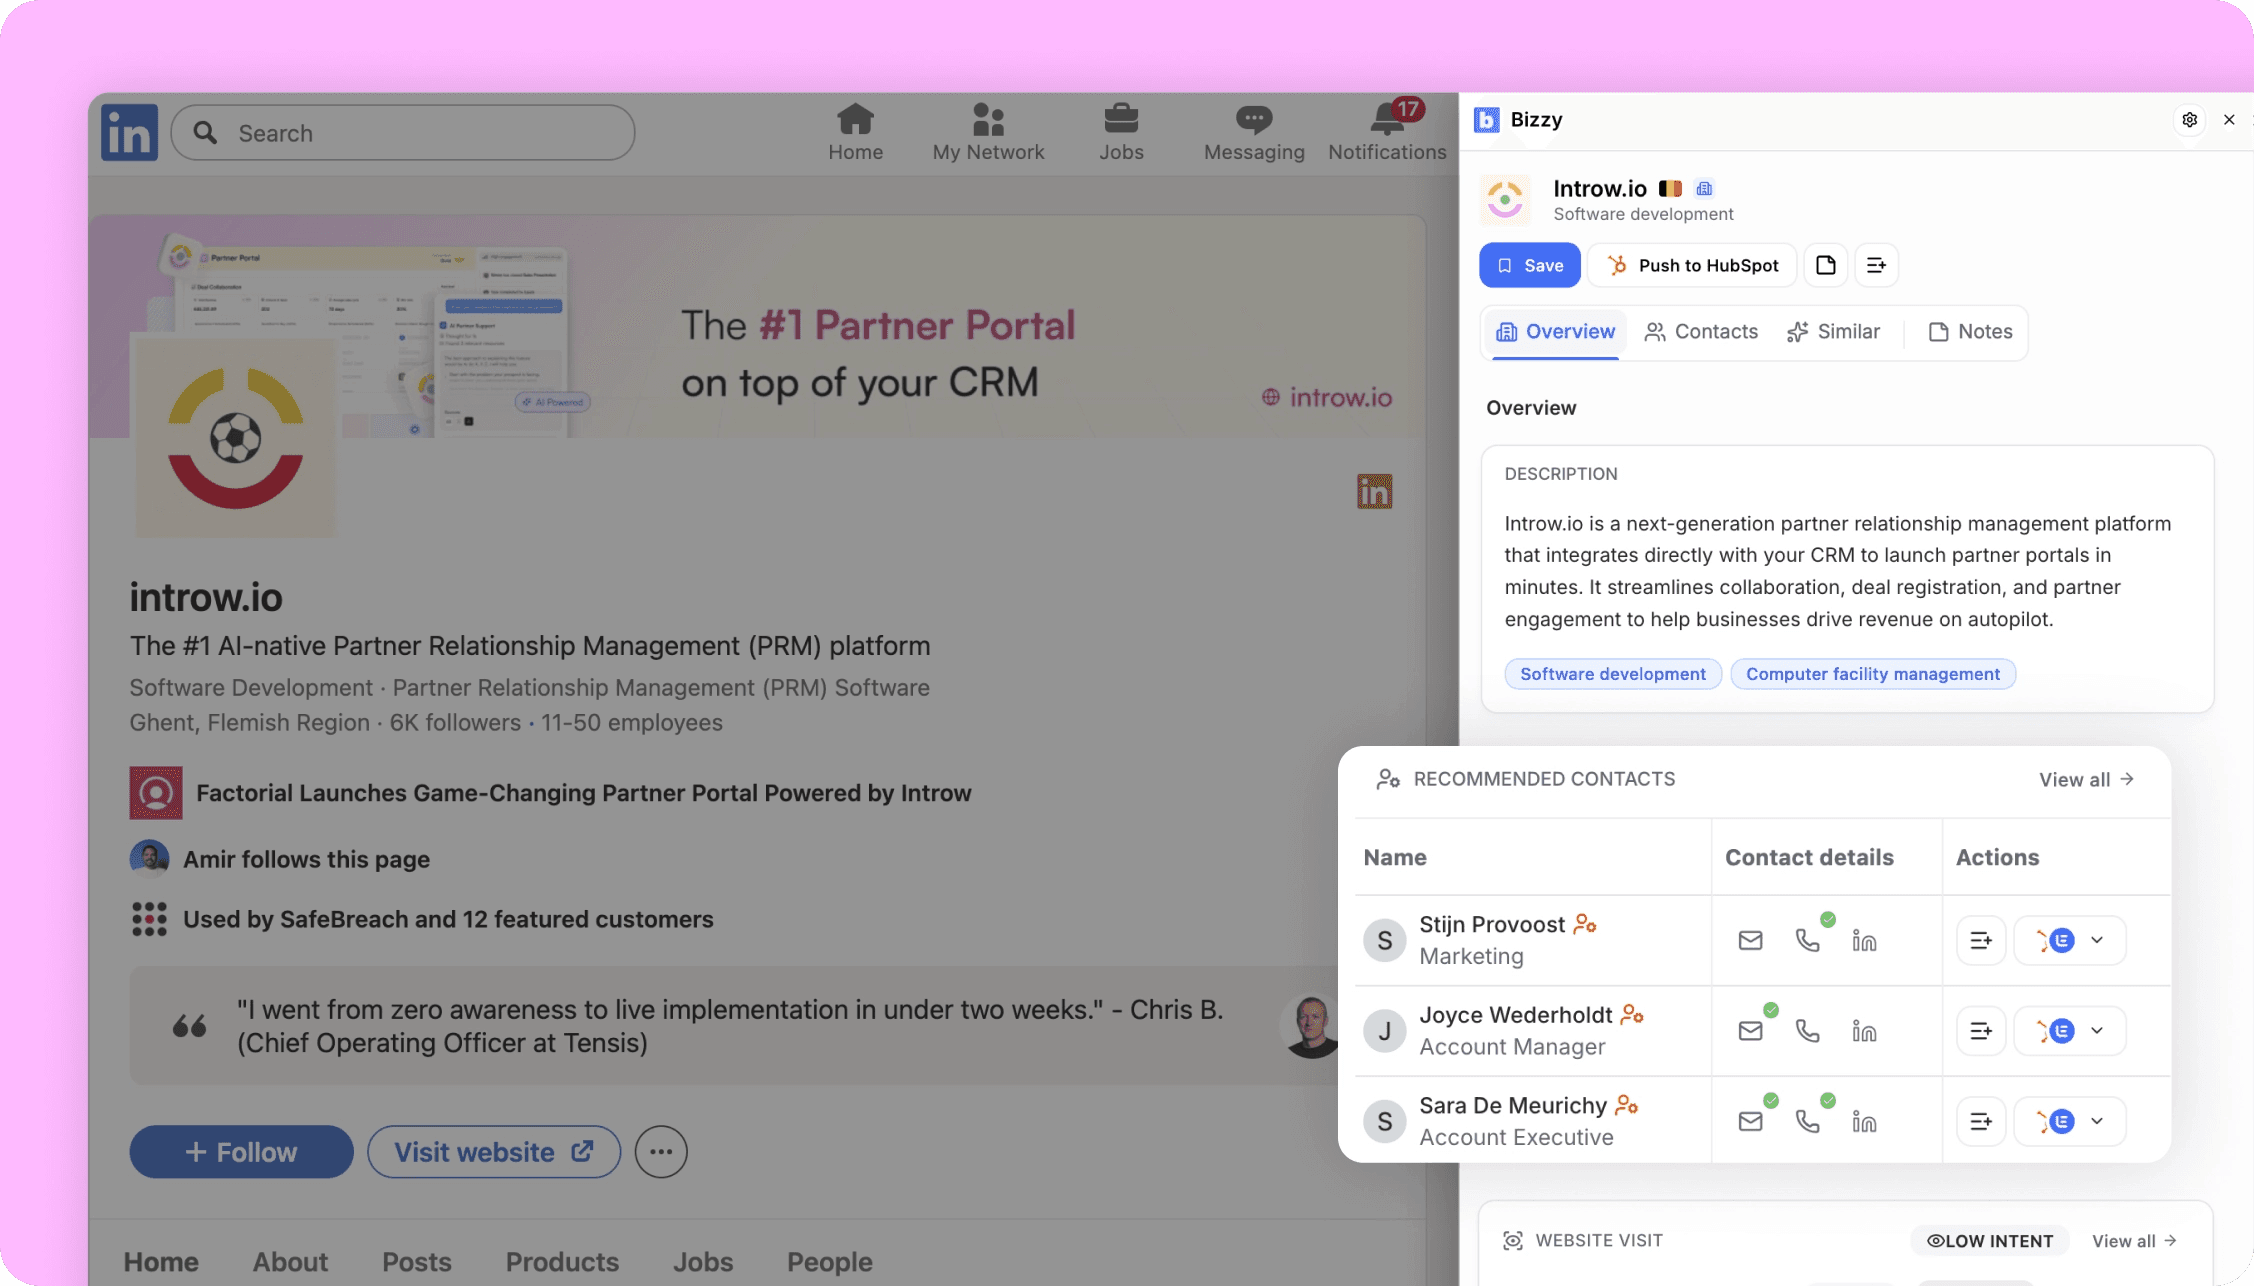The height and width of the screenshot is (1286, 2254).
Task: Open the About tab on the company page
Action: 290,1262
